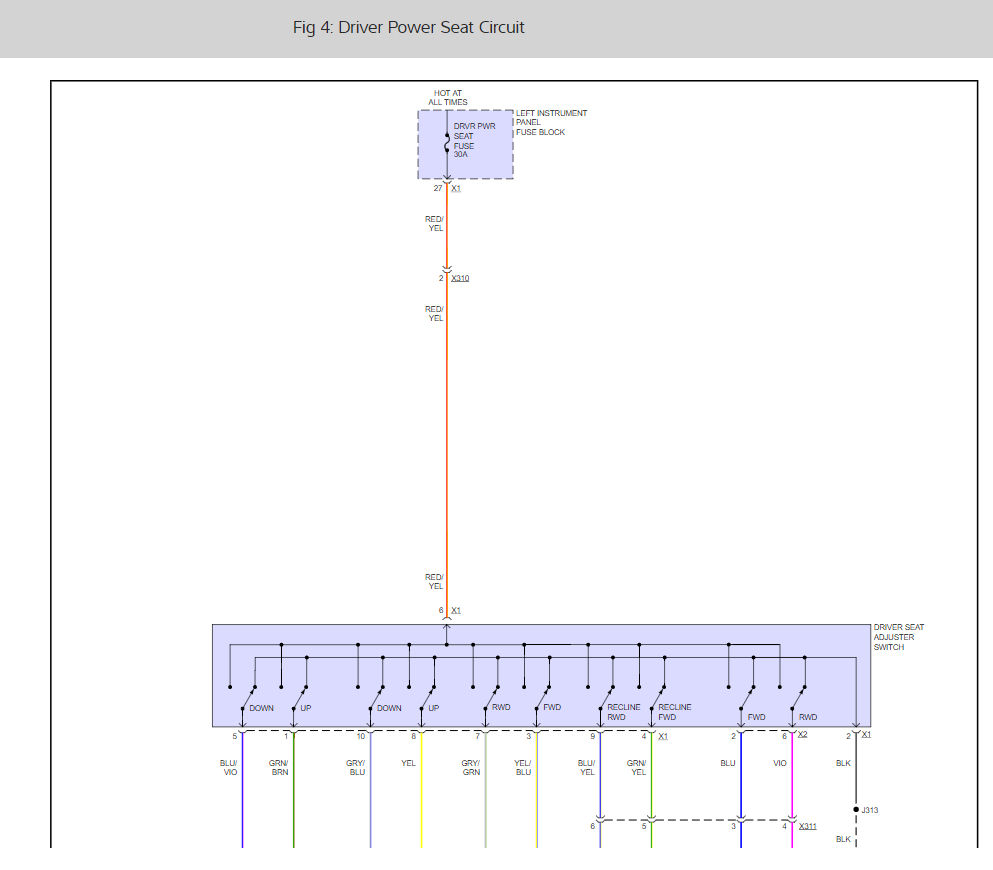Screen dimensions: 993x870
Task: Click the BLK ground wire label
Action: pyautogui.click(x=843, y=763)
